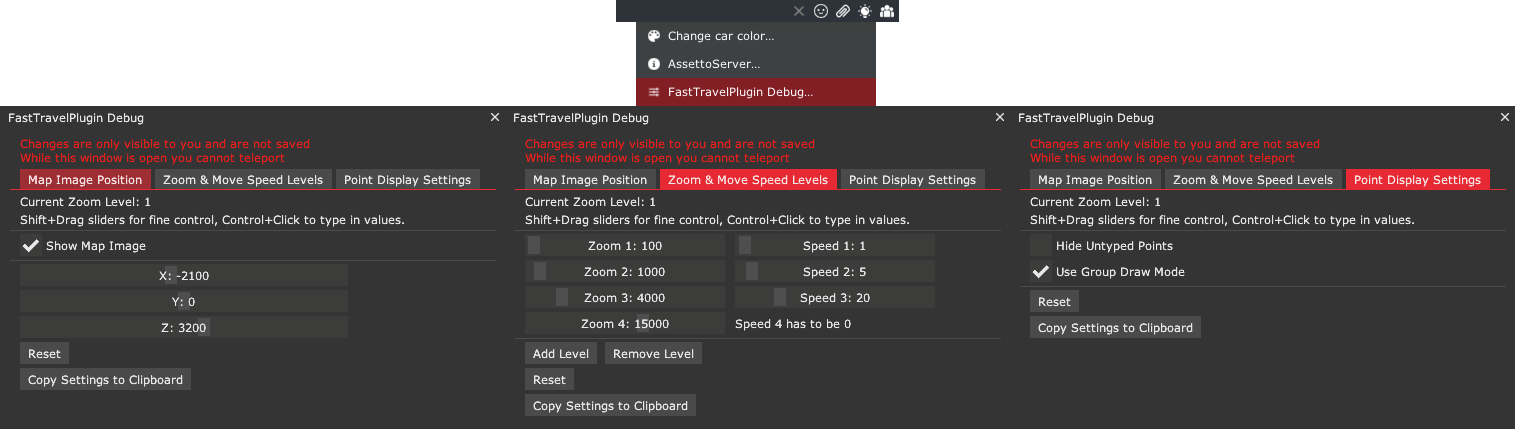The height and width of the screenshot is (429, 1515).
Task: Disable the Use Group Draw Mode checkbox
Action: pos(1041,272)
